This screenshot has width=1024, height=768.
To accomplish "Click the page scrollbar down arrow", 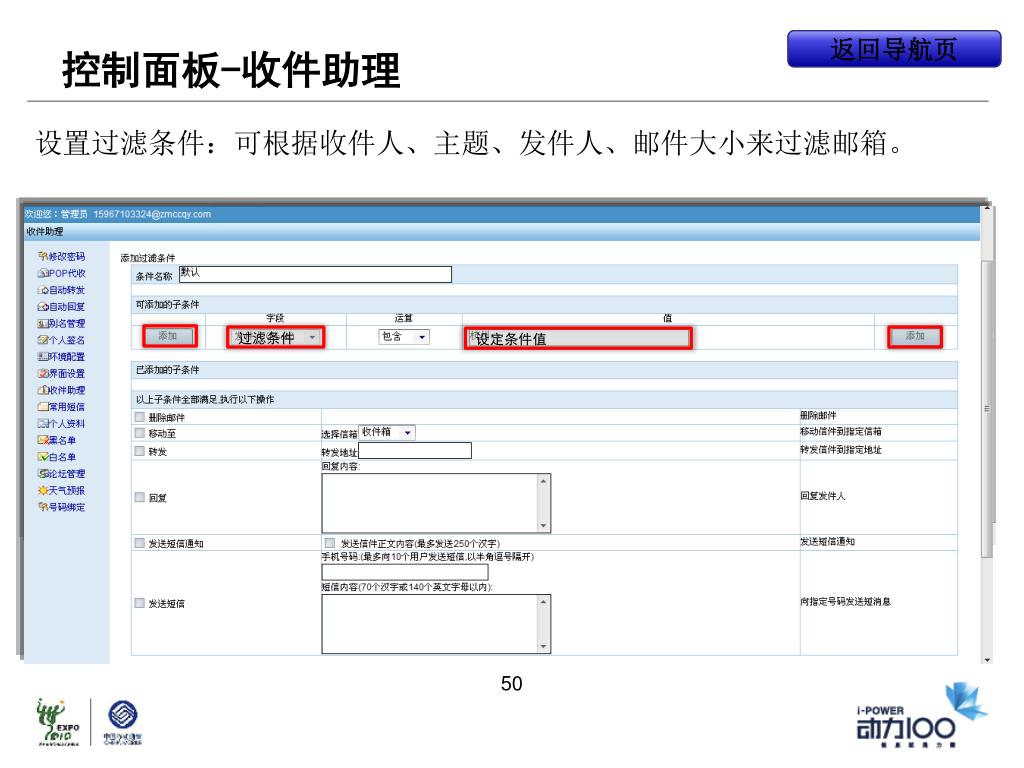I will coord(987,660).
